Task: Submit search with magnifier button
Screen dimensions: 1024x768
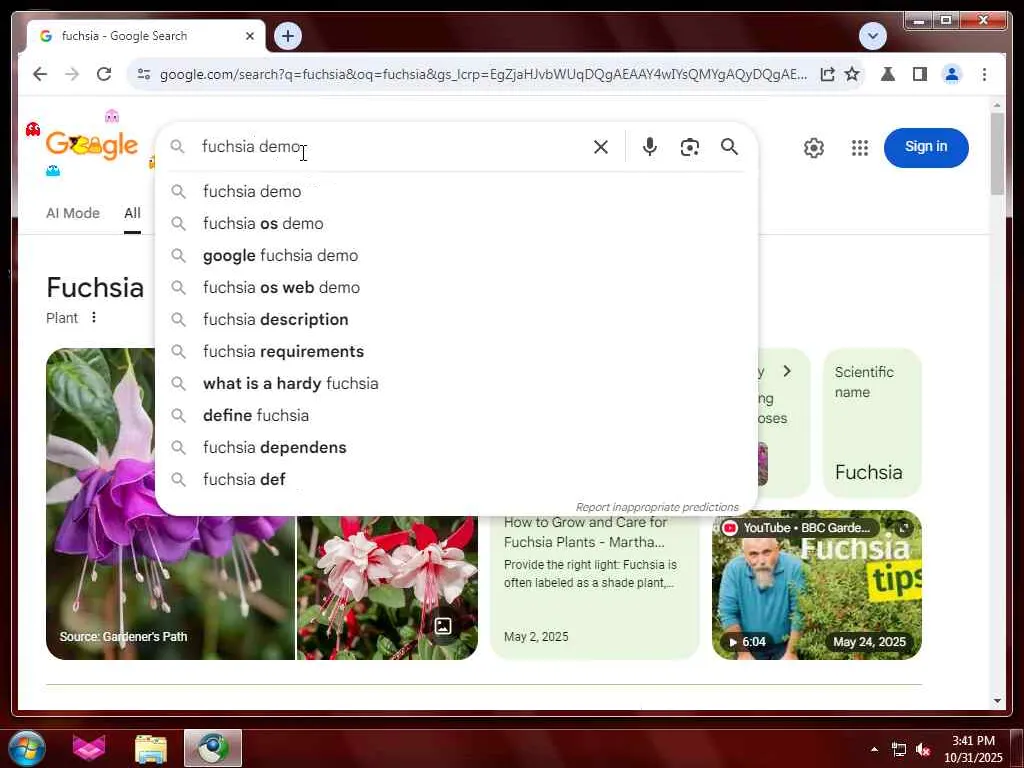Action: (x=729, y=147)
